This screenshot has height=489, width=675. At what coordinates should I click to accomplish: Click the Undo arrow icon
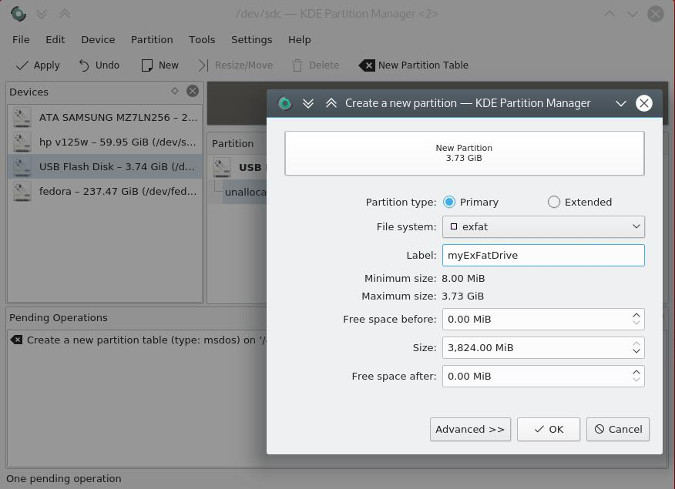coord(84,65)
